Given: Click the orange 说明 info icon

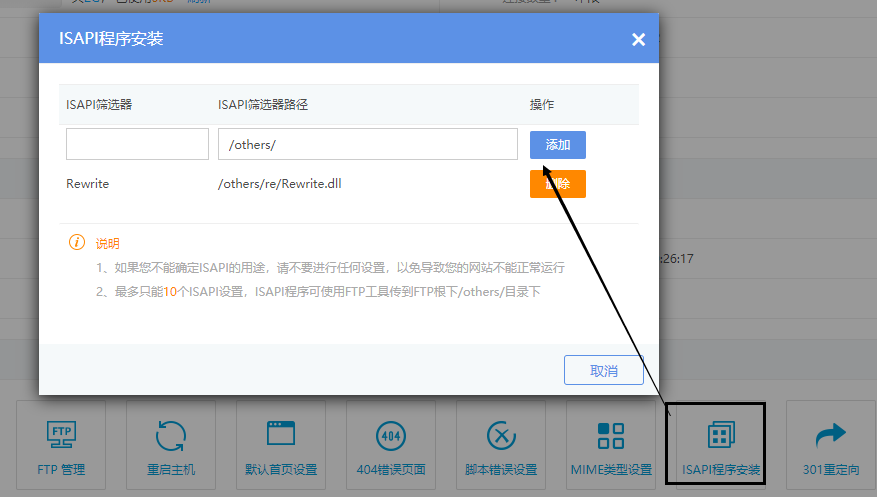Looking at the screenshot, I should click(x=76, y=243).
